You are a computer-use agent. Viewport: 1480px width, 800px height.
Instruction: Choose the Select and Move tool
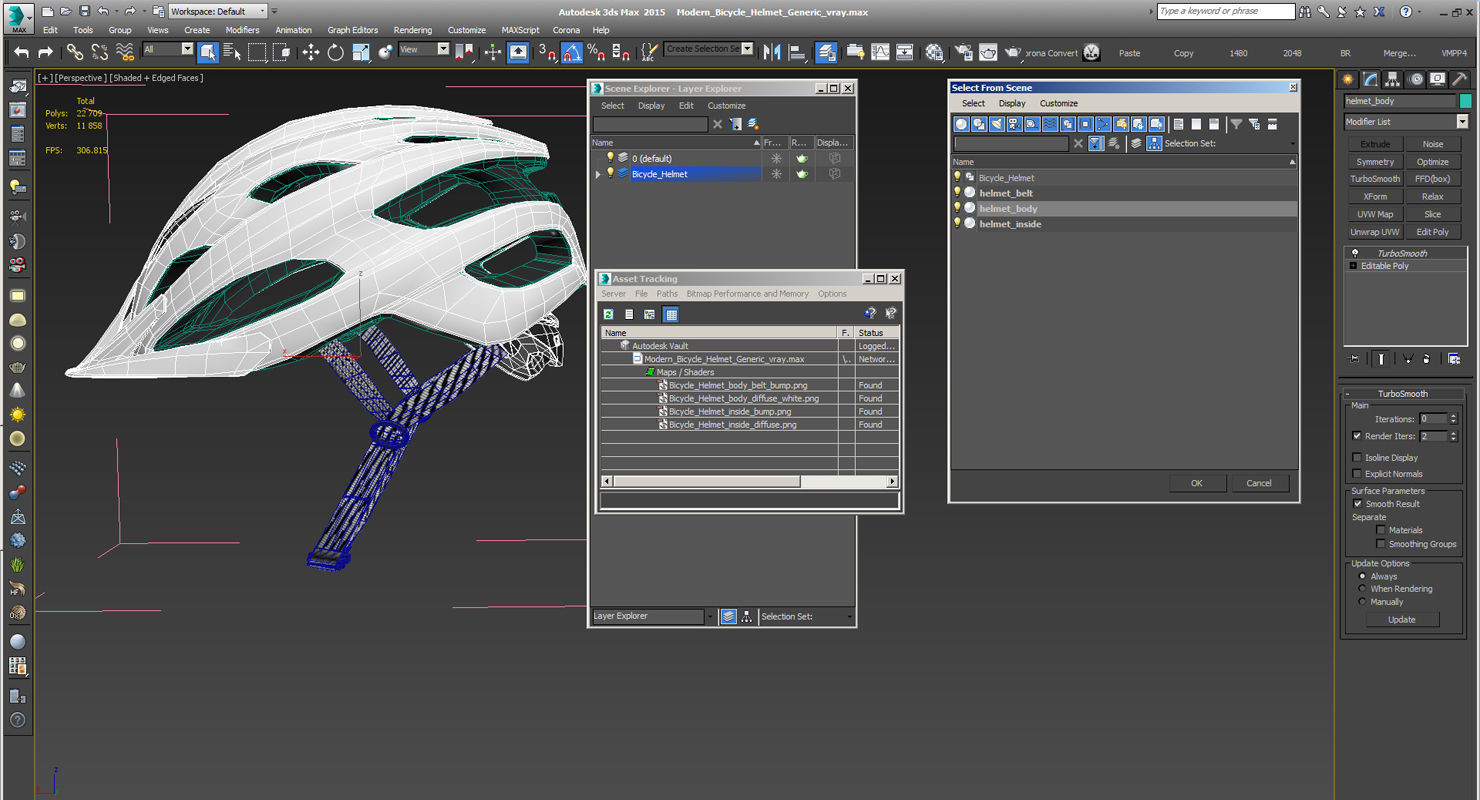point(311,52)
